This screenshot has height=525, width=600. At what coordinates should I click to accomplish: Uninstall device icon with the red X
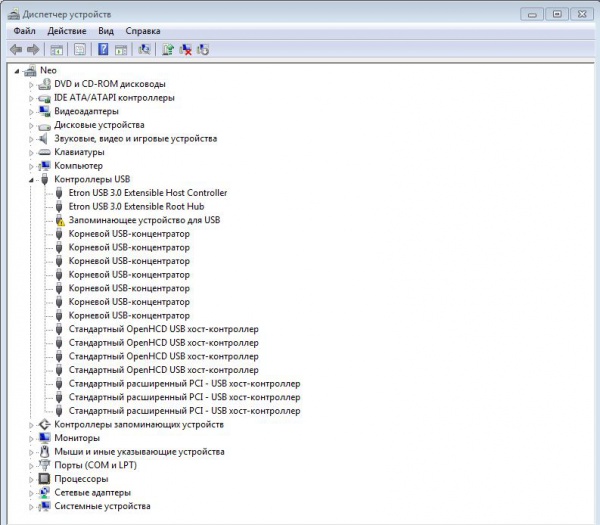[186, 49]
